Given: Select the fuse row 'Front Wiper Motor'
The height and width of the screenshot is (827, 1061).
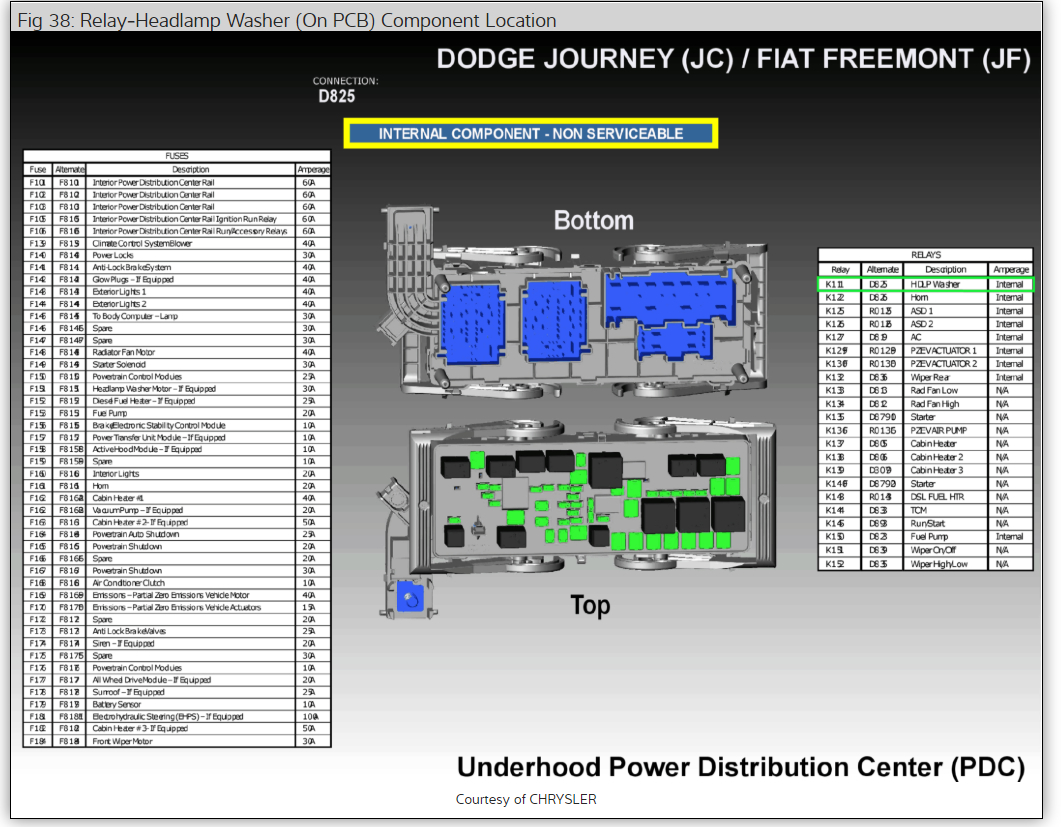Looking at the screenshot, I should tap(177, 742).
